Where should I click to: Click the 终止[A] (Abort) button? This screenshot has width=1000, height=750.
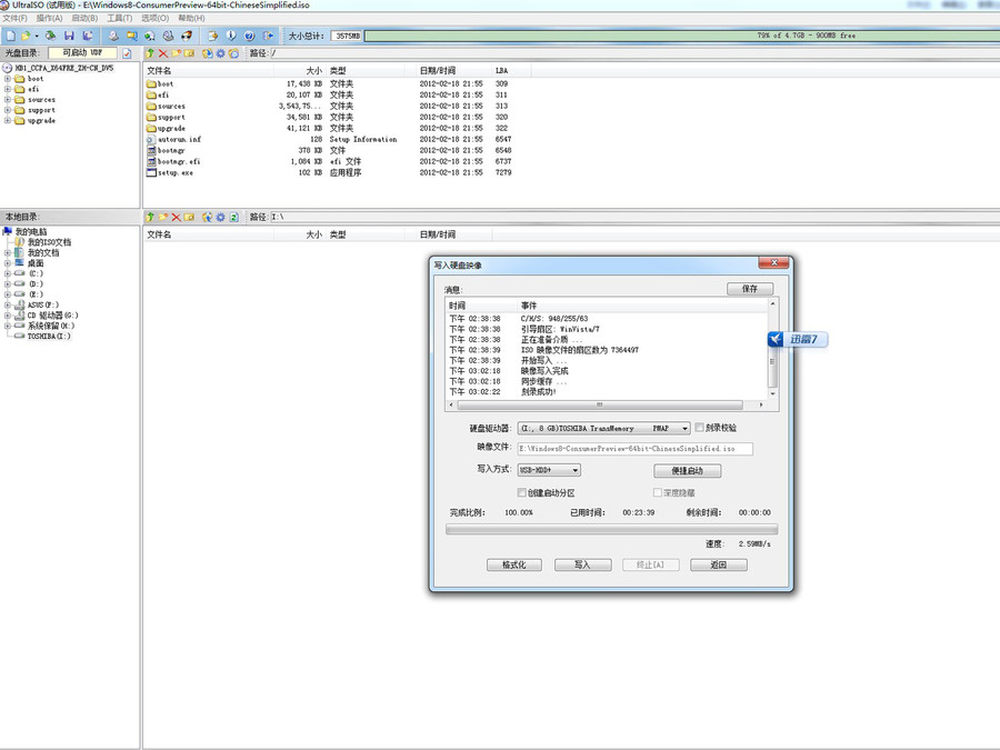pos(651,564)
